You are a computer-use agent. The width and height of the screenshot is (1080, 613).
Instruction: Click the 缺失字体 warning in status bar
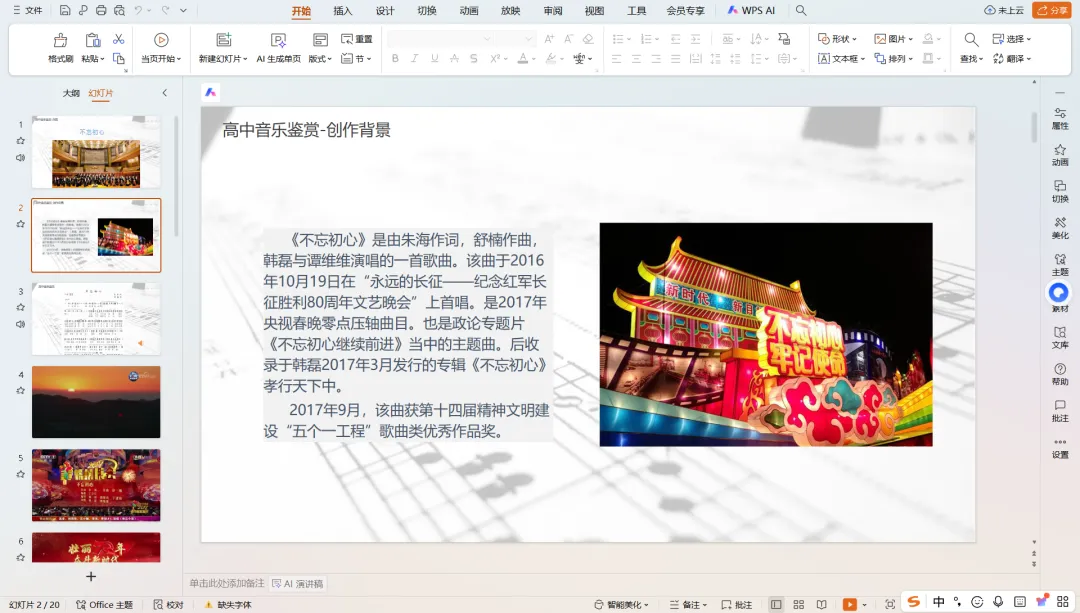(228, 604)
